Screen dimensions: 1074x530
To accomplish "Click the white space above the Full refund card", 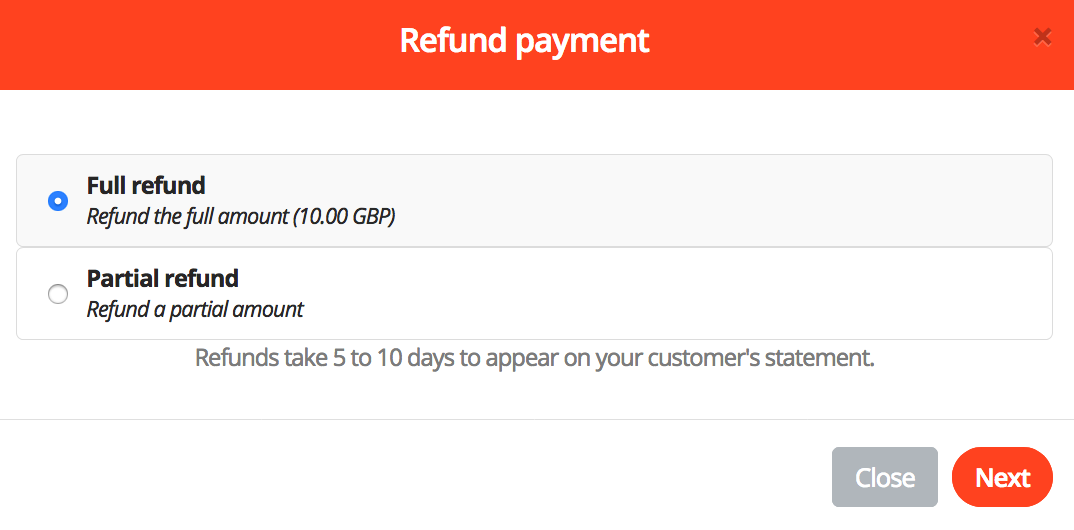I will click(x=536, y=122).
